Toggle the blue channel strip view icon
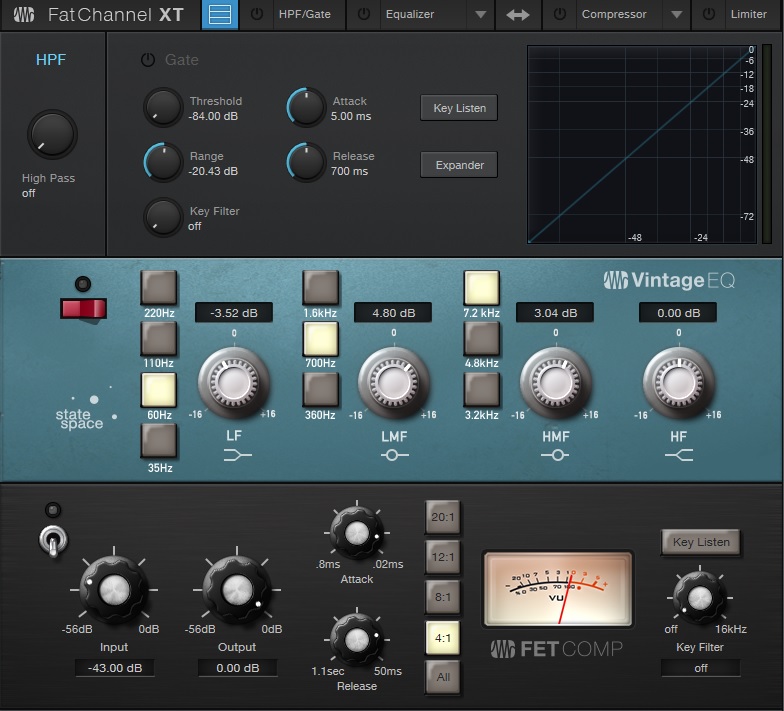Image resolution: width=784 pixels, height=711 pixels. pyautogui.click(x=220, y=14)
